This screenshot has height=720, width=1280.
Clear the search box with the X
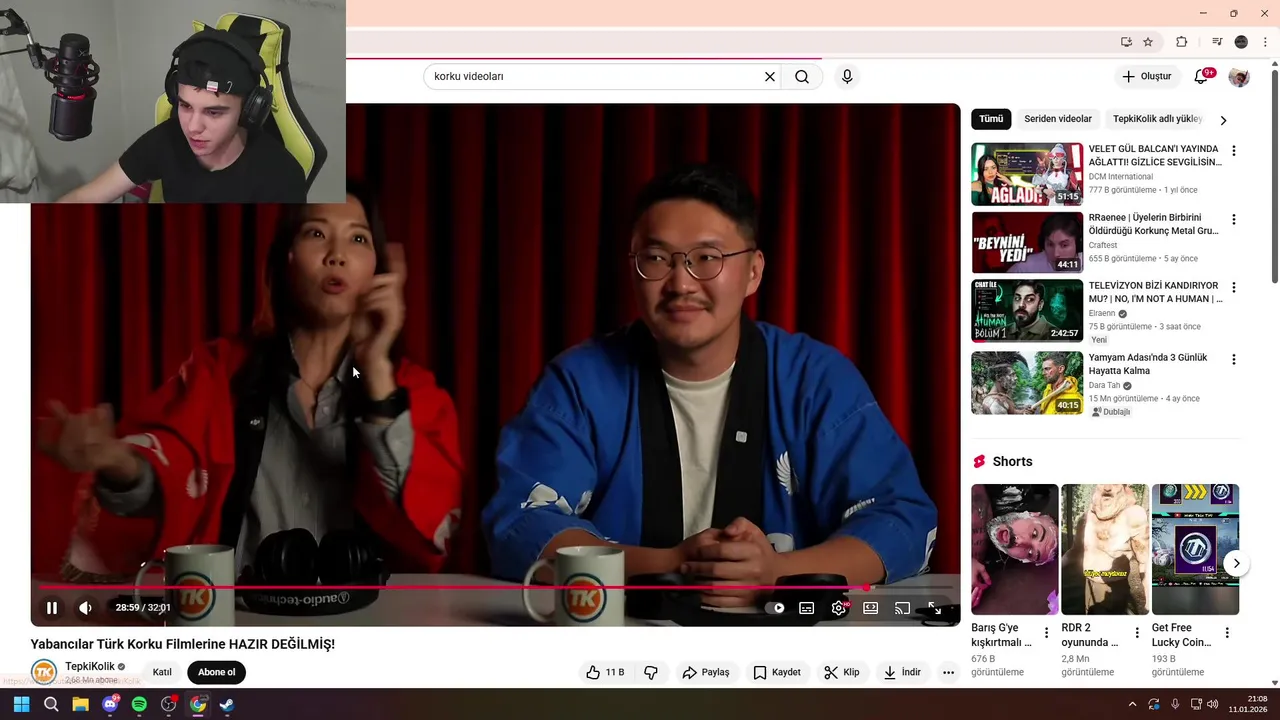coord(770,77)
